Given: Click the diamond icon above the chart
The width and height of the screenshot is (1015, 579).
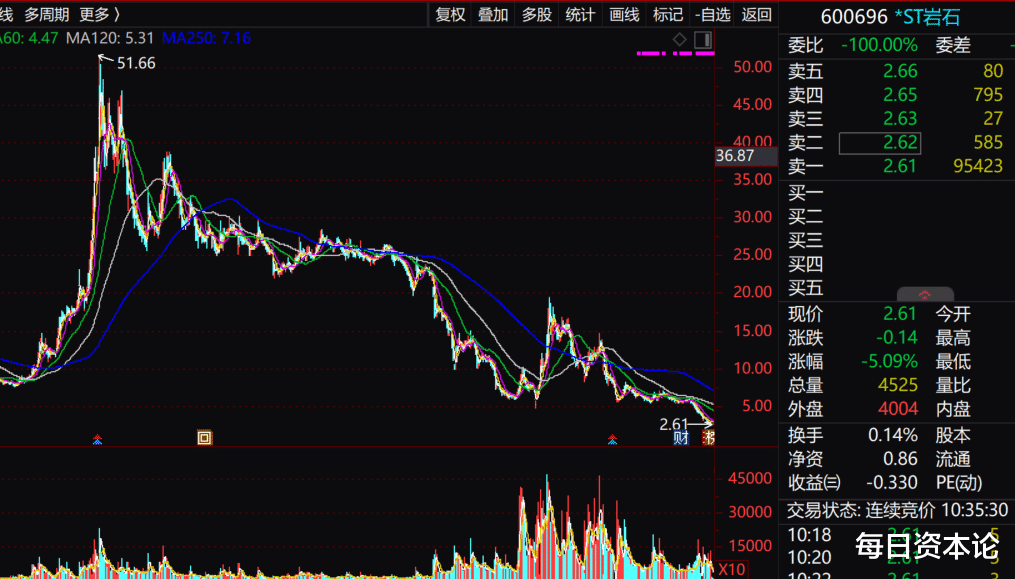Looking at the screenshot, I should click(x=679, y=40).
